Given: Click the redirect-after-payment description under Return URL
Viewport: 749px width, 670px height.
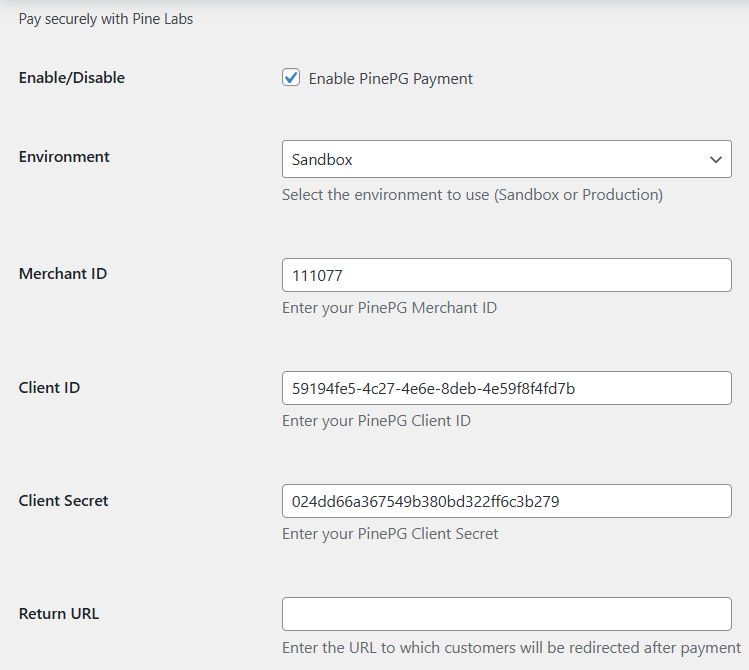Looking at the screenshot, I should (x=511, y=648).
